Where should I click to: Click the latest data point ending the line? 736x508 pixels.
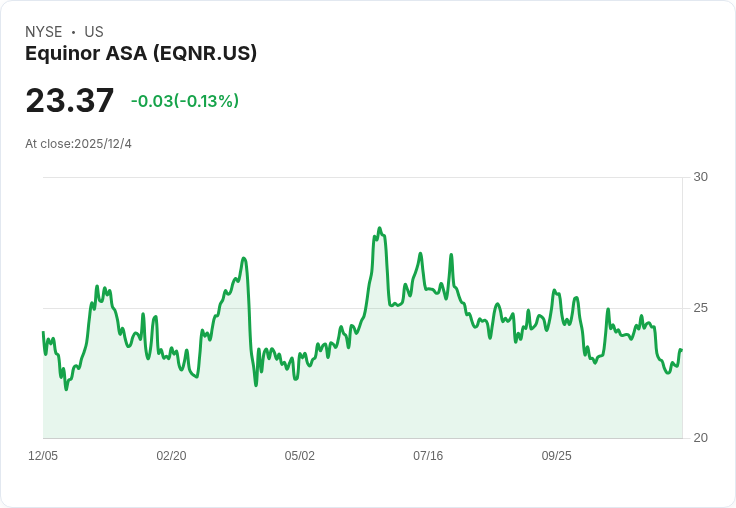point(681,349)
